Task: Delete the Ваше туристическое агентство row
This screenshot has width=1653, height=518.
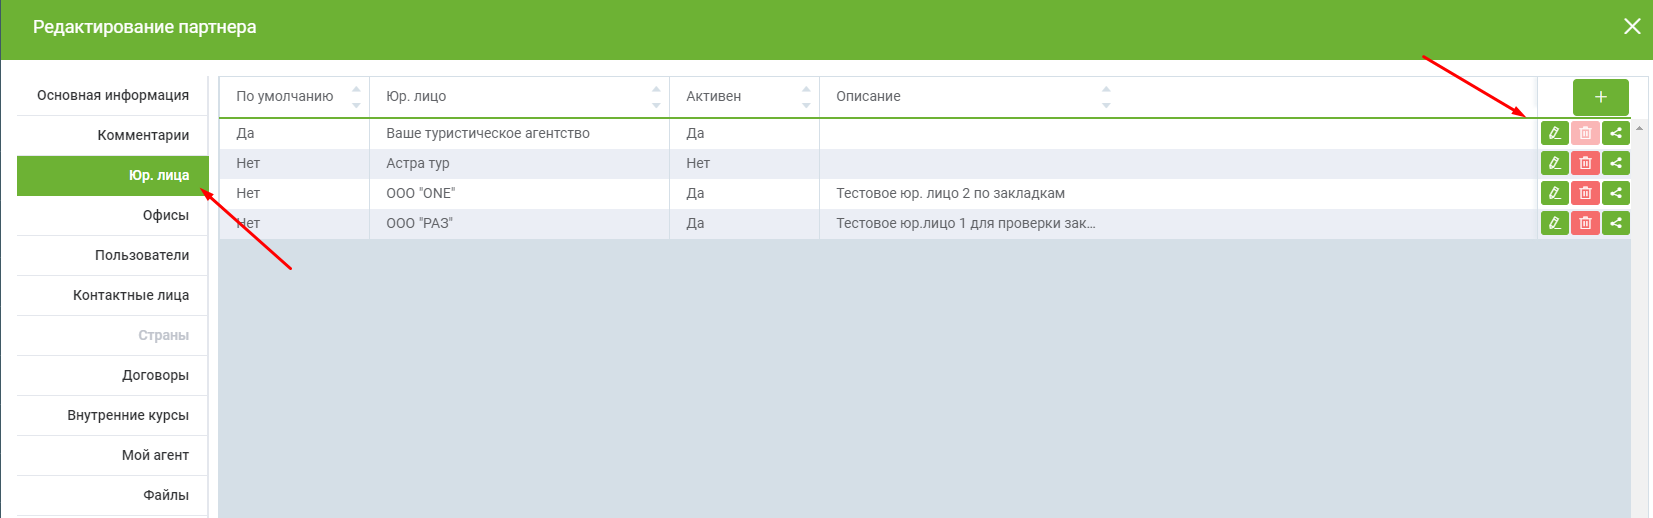Action: click(1585, 133)
